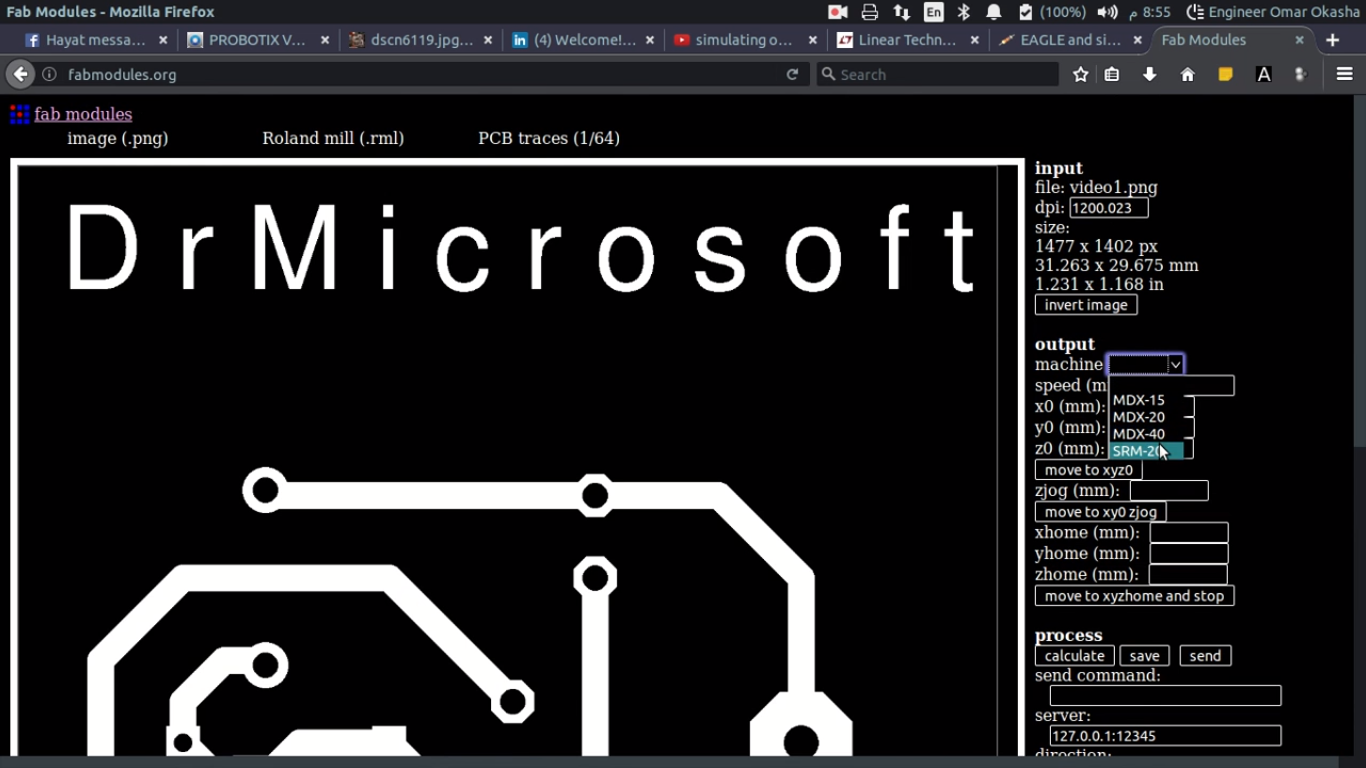Select MDX-20 from machine list
This screenshot has width=1366, height=768.
(1147, 417)
